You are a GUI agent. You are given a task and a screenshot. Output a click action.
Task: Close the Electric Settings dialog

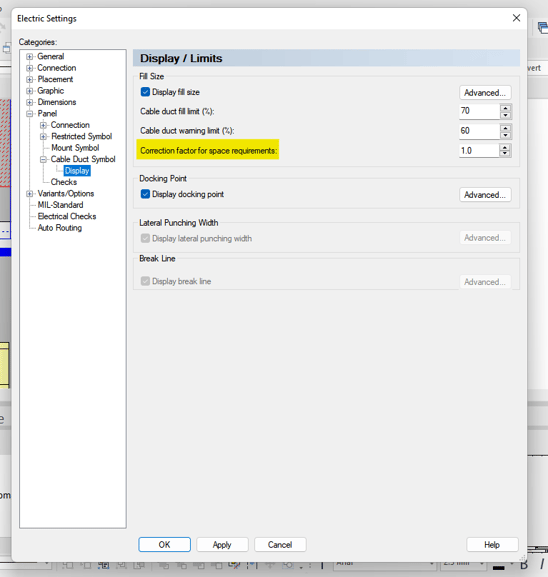tap(516, 18)
